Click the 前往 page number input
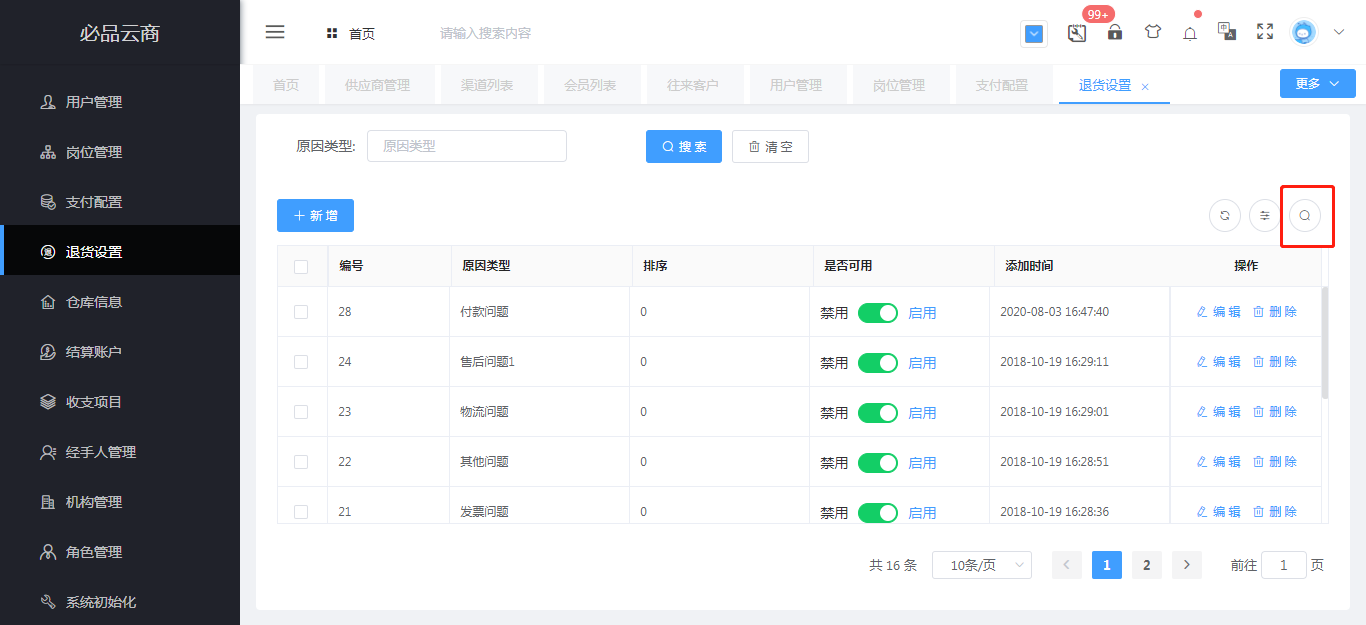The height and width of the screenshot is (625, 1366). click(x=1284, y=565)
